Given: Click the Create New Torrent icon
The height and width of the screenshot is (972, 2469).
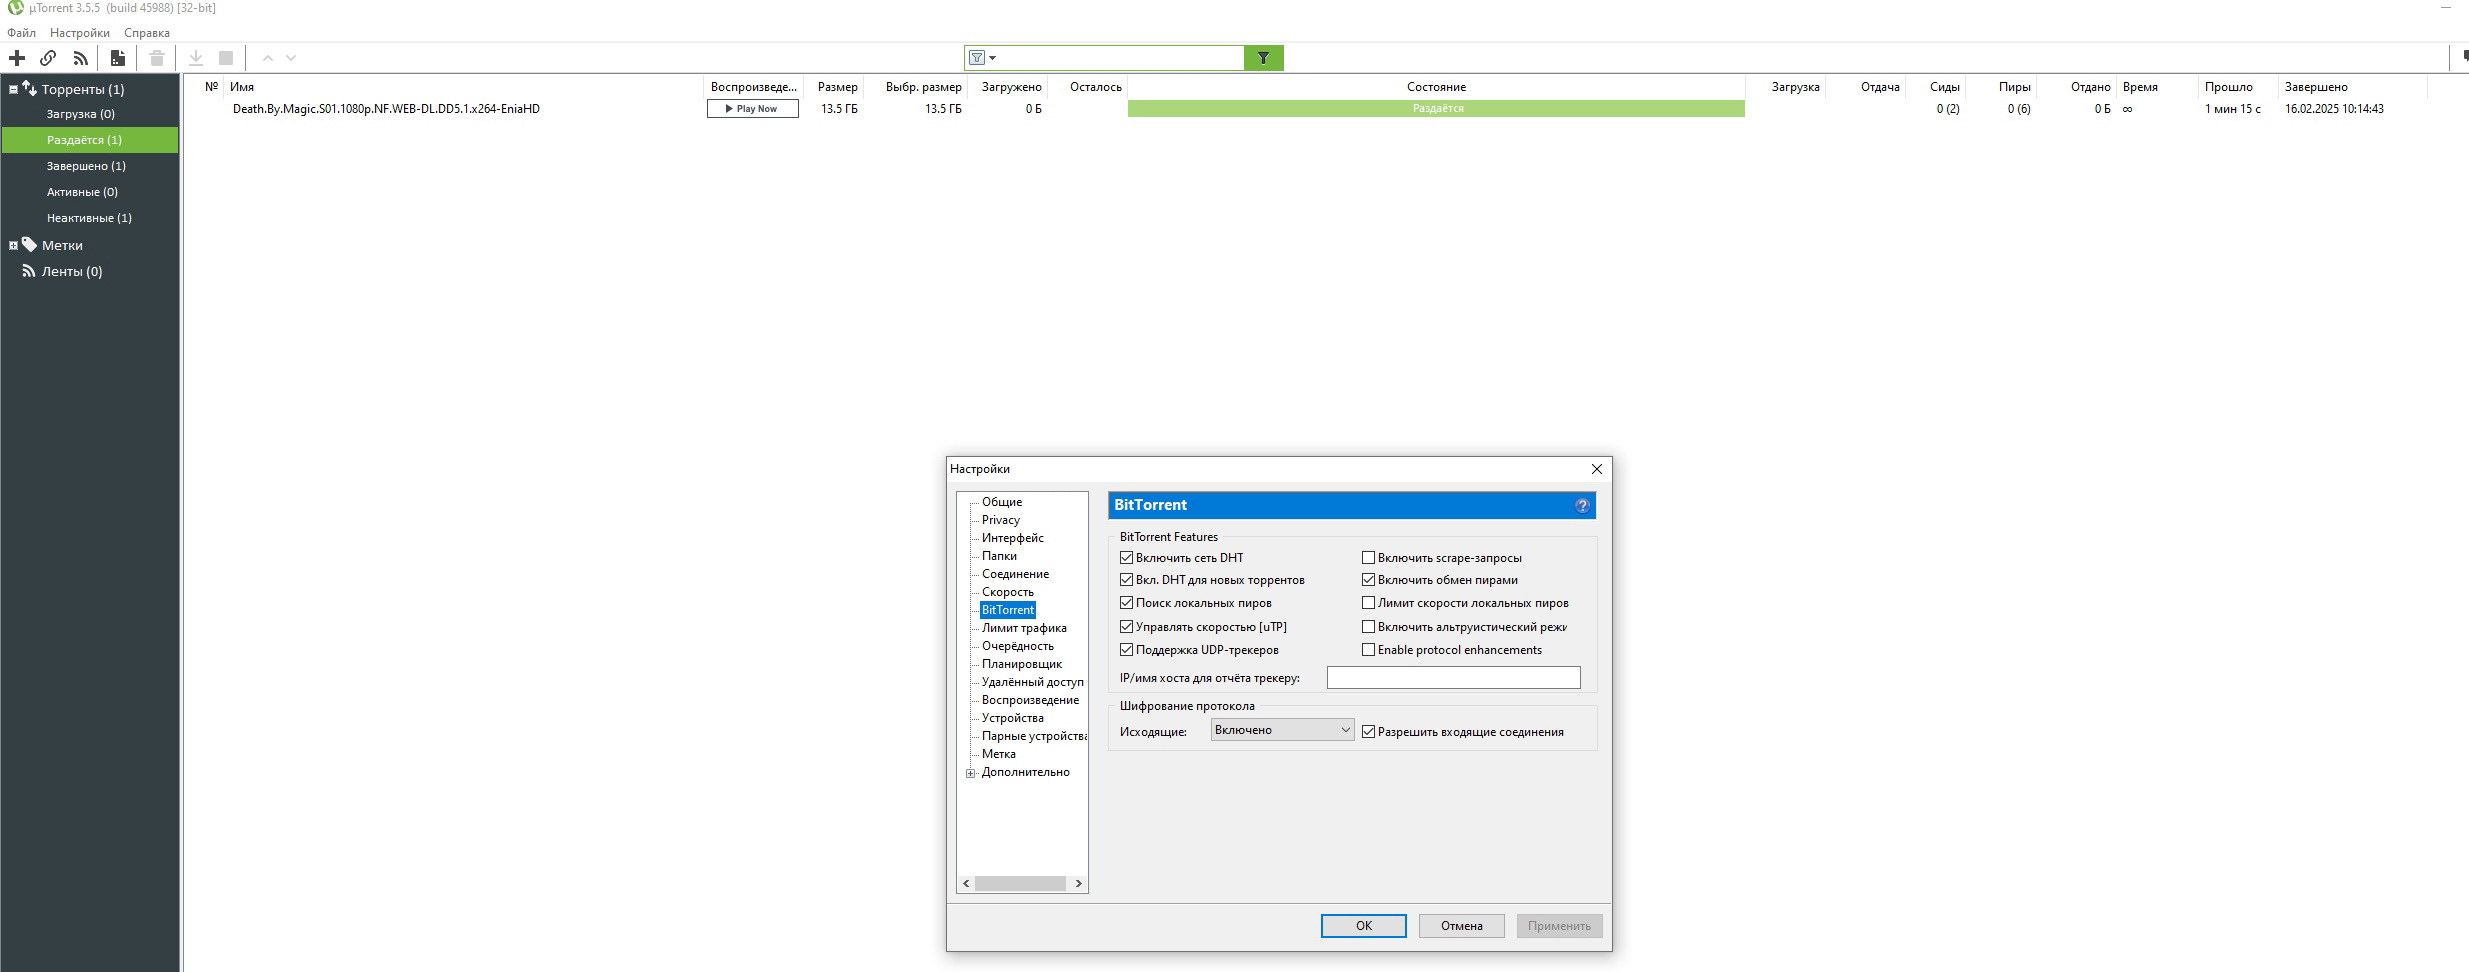Looking at the screenshot, I should click(x=118, y=58).
